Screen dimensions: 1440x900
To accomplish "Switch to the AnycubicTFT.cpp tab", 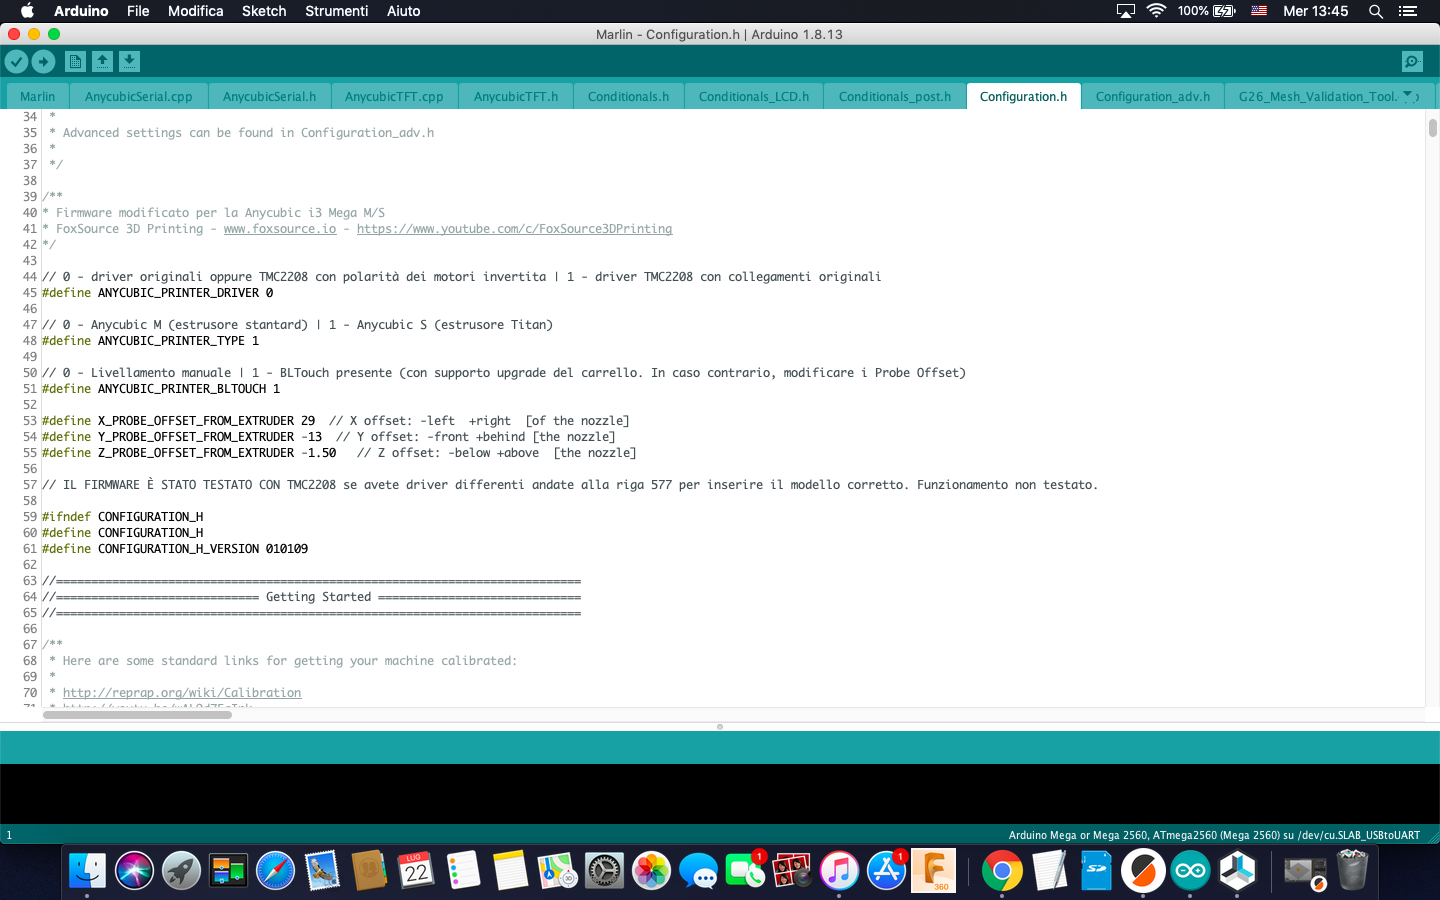I will pos(394,97).
